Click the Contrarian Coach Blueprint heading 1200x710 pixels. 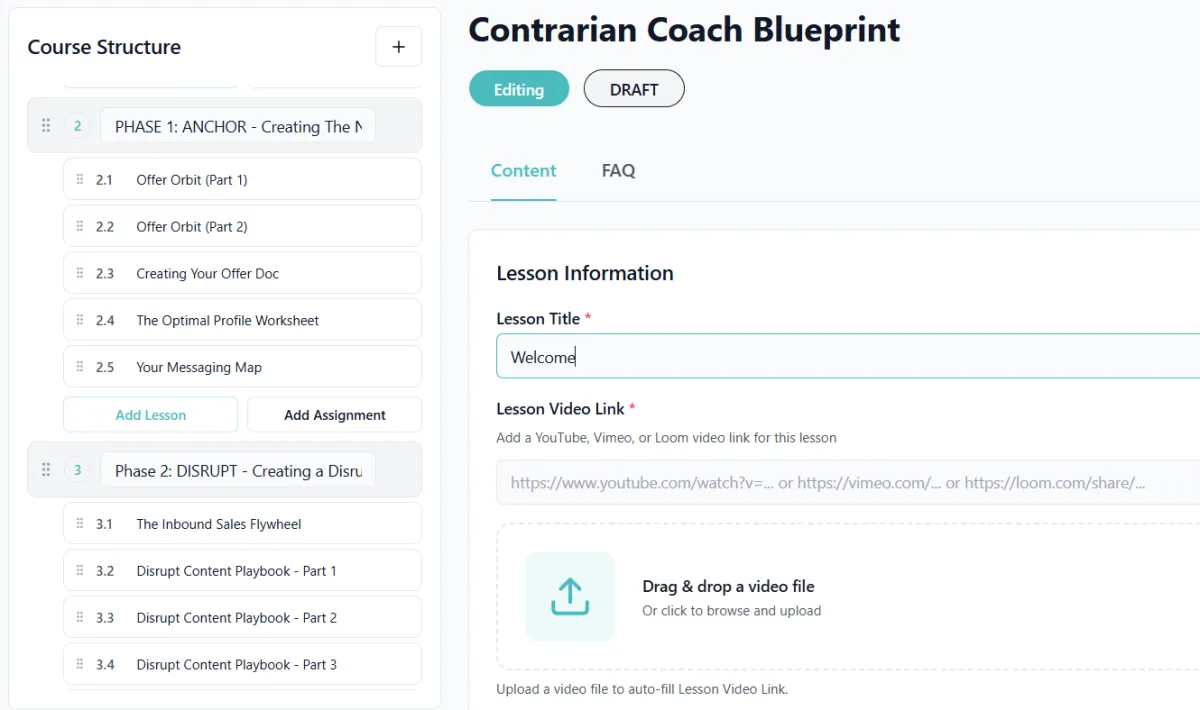[684, 30]
